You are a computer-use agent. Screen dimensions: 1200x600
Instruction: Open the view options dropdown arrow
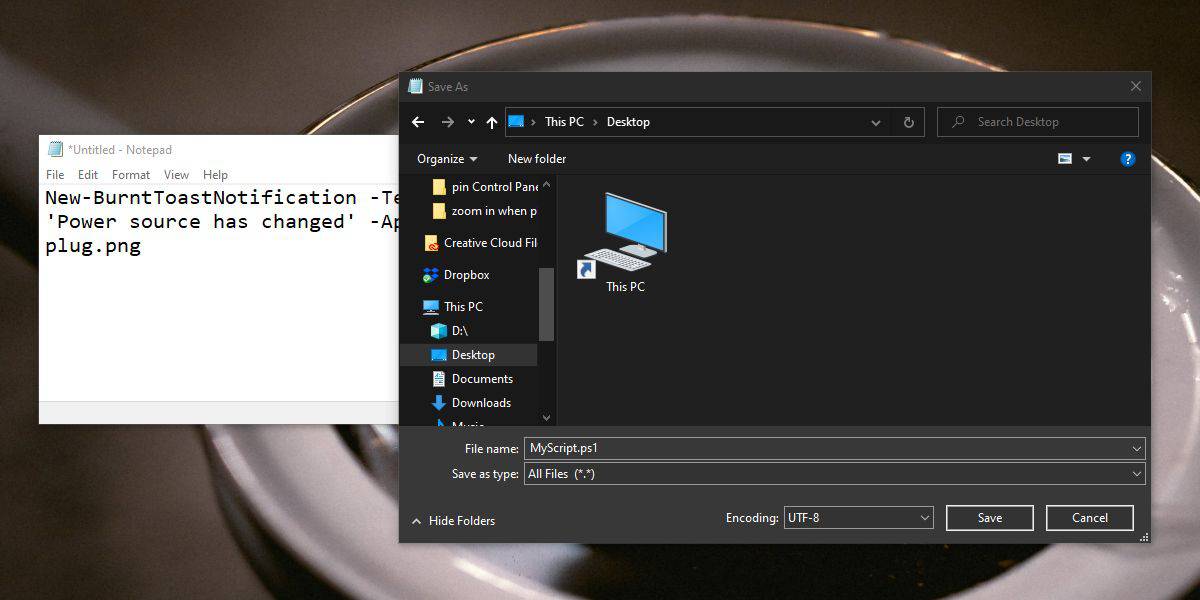(x=1086, y=159)
